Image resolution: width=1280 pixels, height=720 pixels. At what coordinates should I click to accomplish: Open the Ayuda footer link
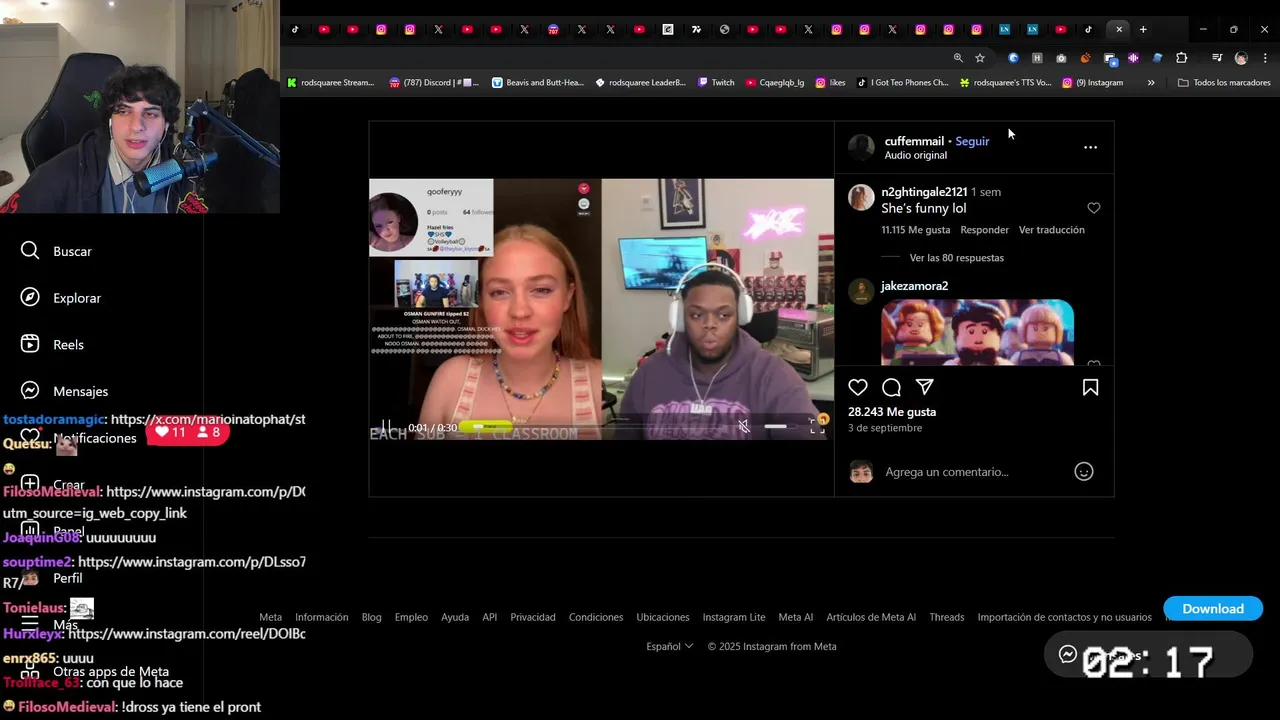455,617
